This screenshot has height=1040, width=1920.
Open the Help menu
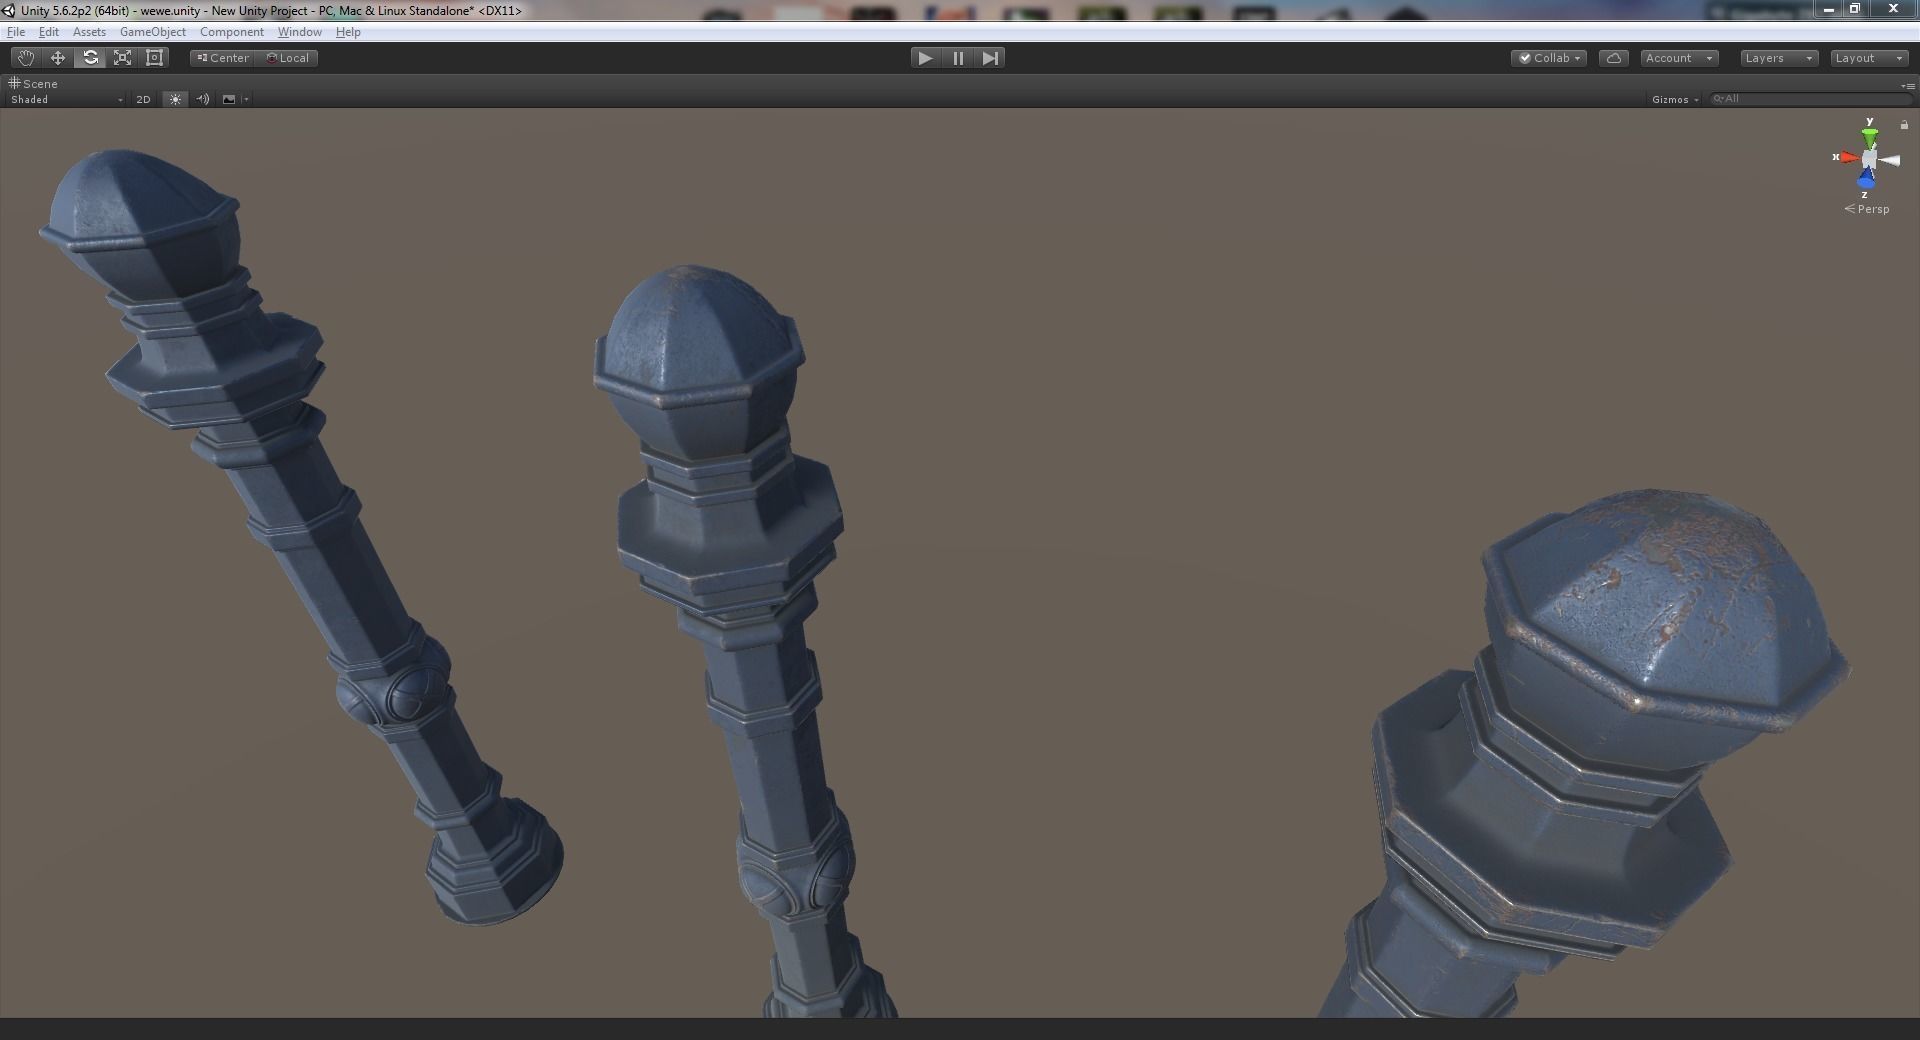pos(348,32)
